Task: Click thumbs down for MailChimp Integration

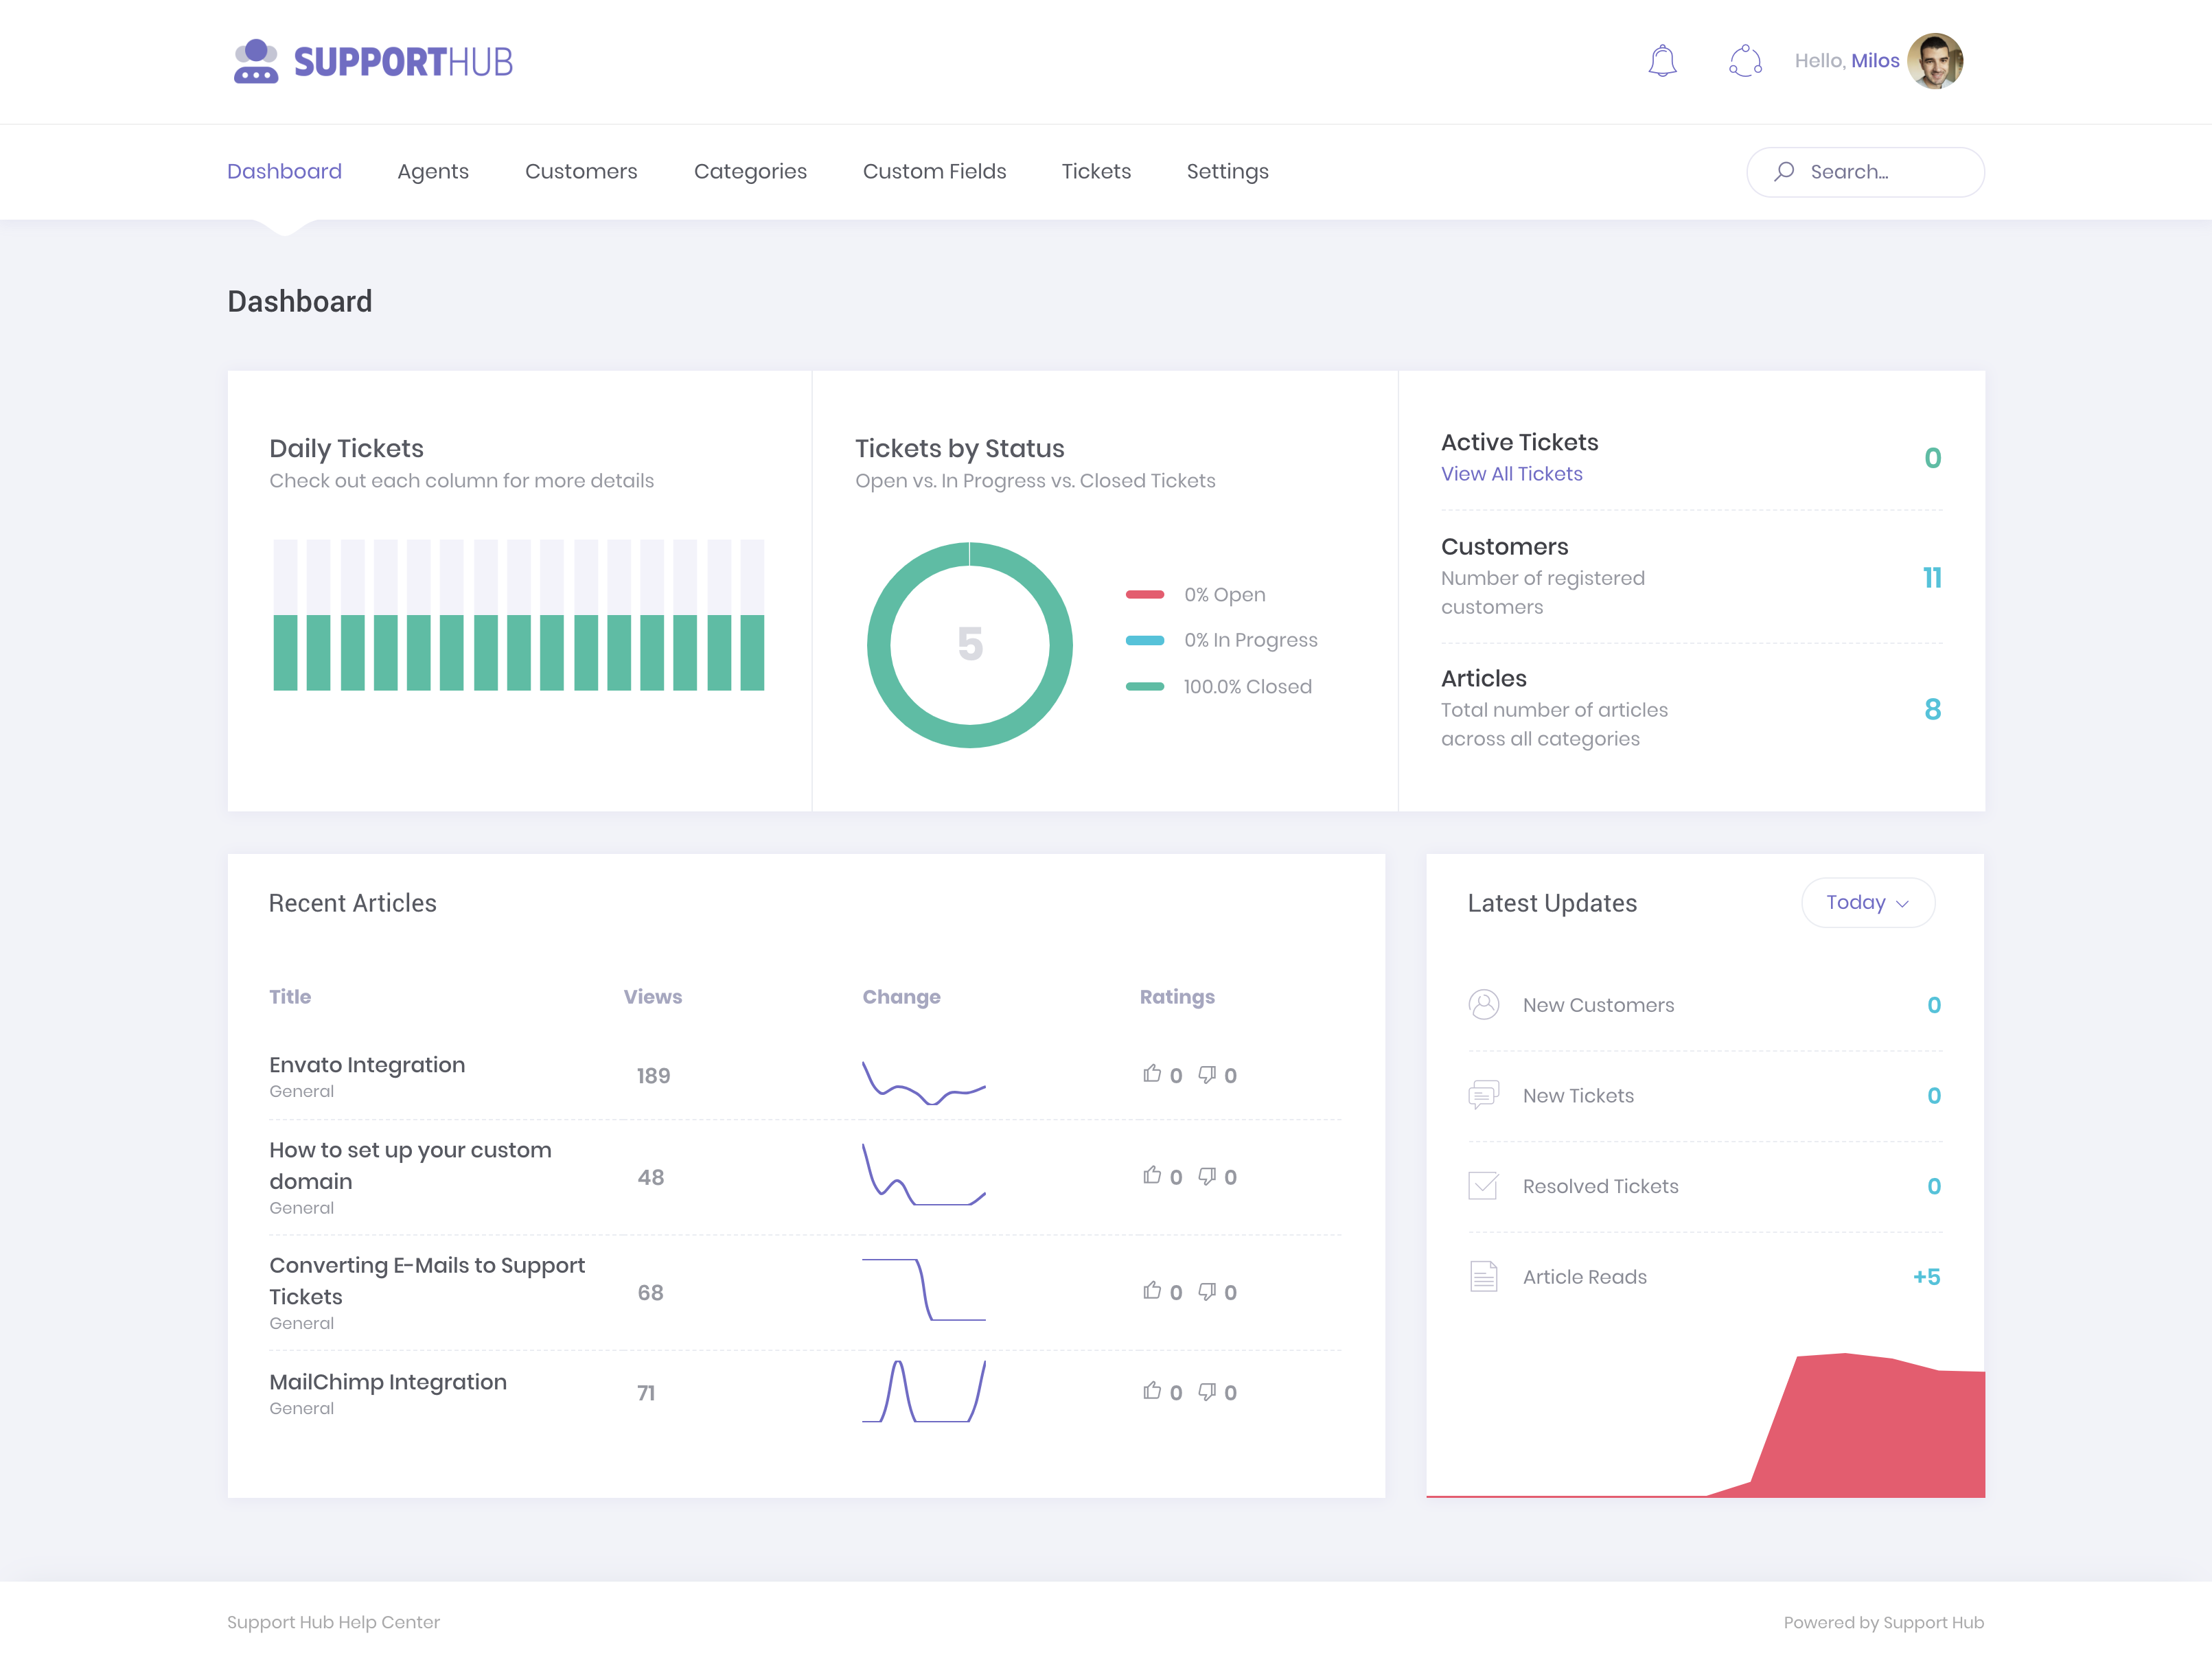Action: click(x=1207, y=1391)
